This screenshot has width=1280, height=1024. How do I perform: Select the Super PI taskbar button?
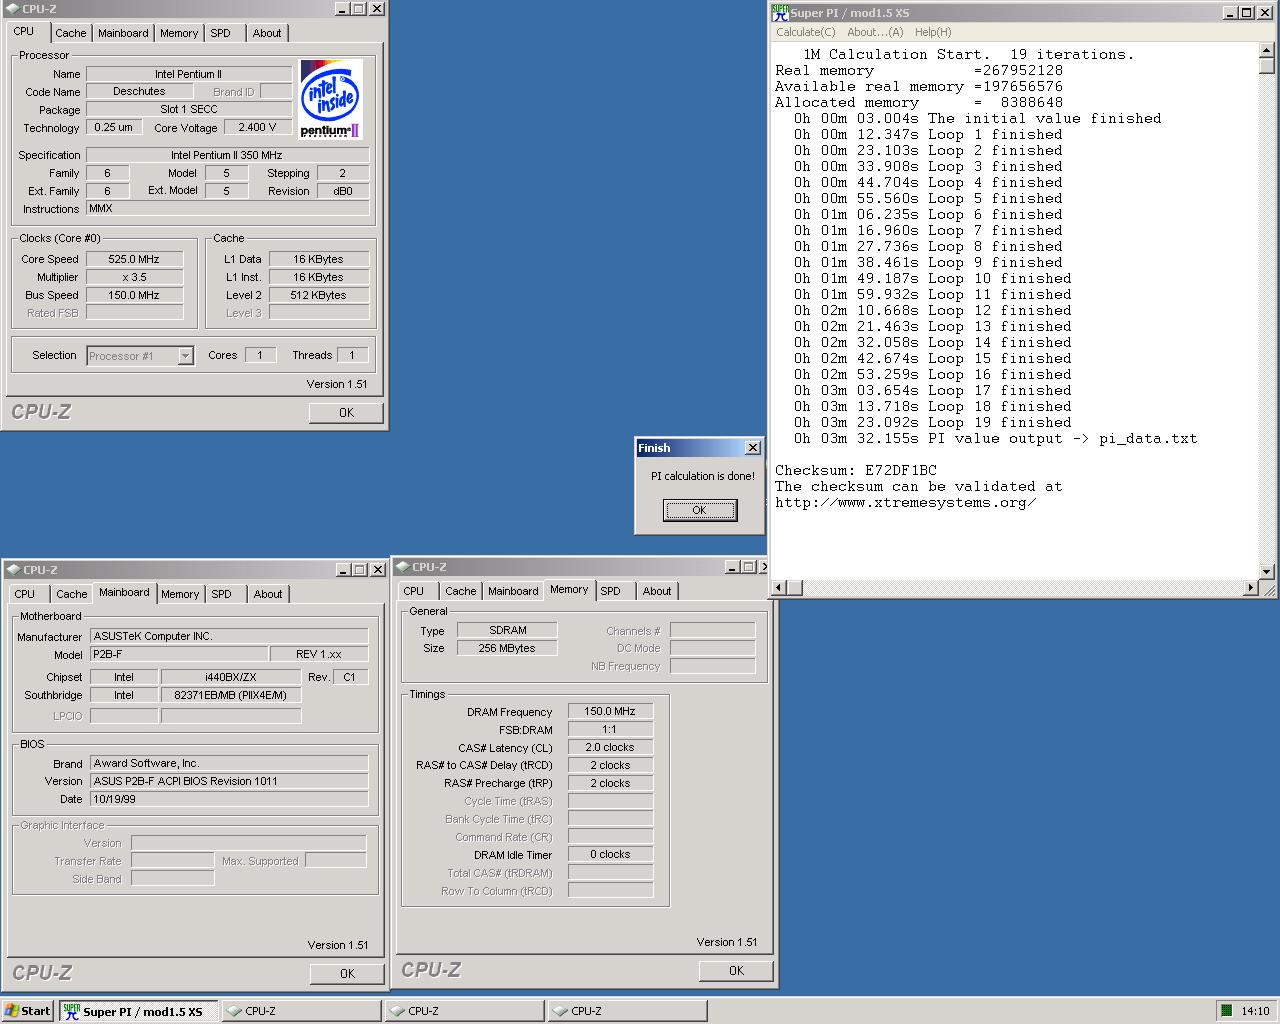click(x=138, y=1011)
